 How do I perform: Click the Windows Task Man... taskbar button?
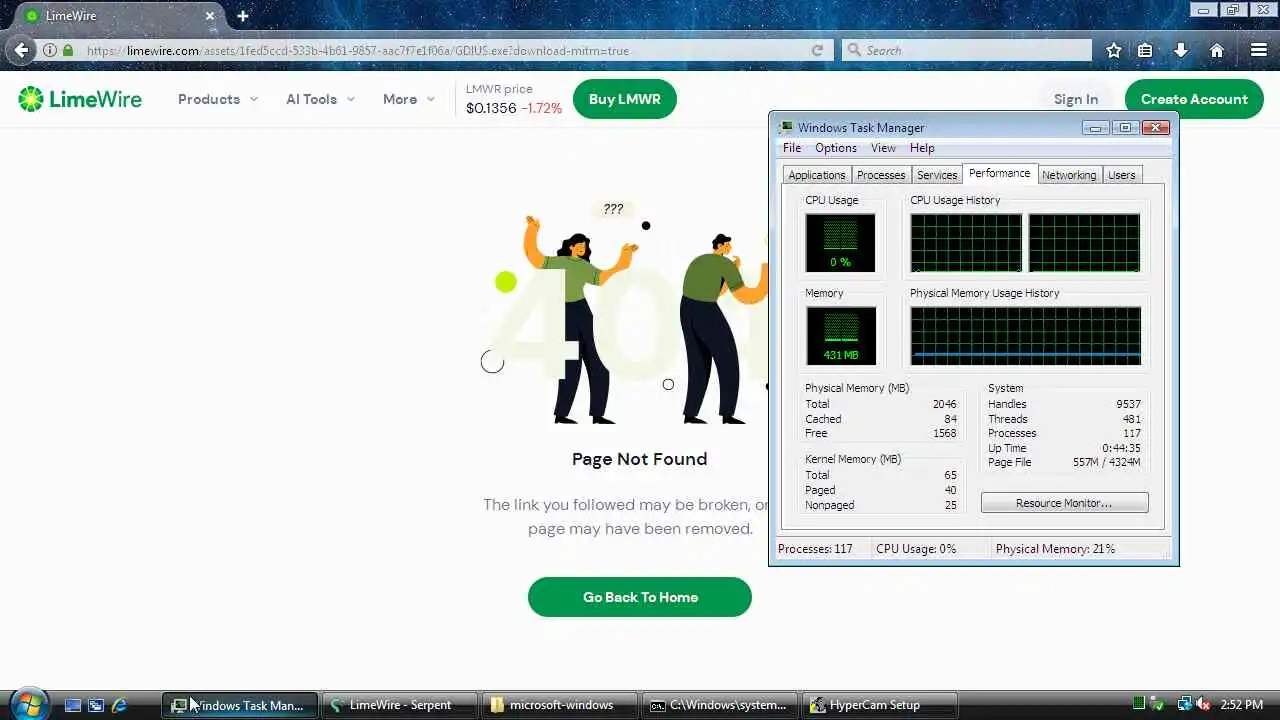(x=240, y=705)
